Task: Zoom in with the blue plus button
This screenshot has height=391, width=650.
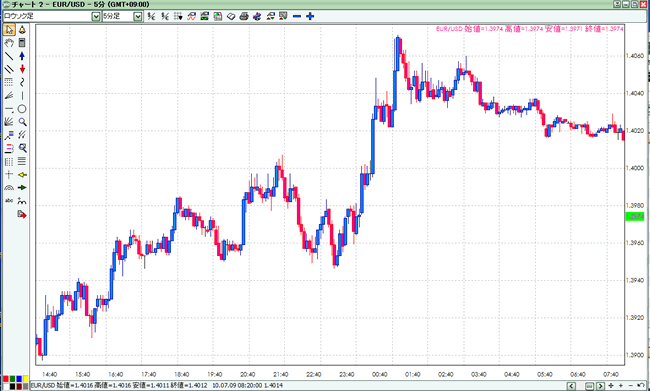Action: (x=310, y=16)
